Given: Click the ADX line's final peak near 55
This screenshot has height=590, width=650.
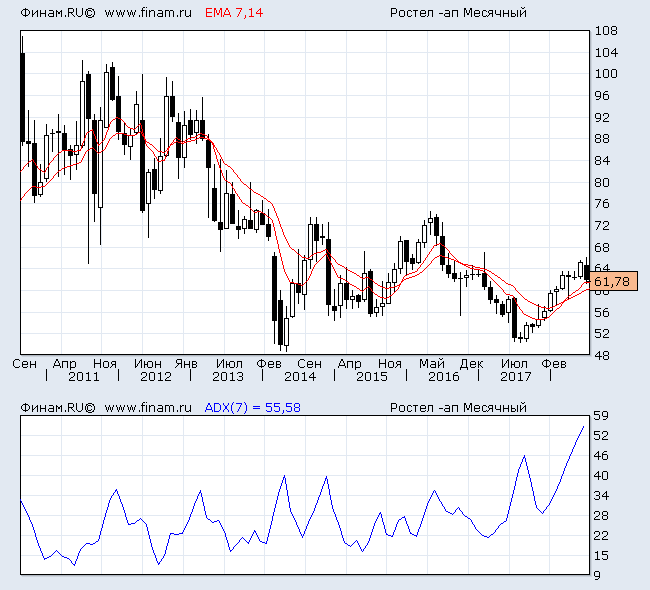Looking at the screenshot, I should (x=583, y=427).
